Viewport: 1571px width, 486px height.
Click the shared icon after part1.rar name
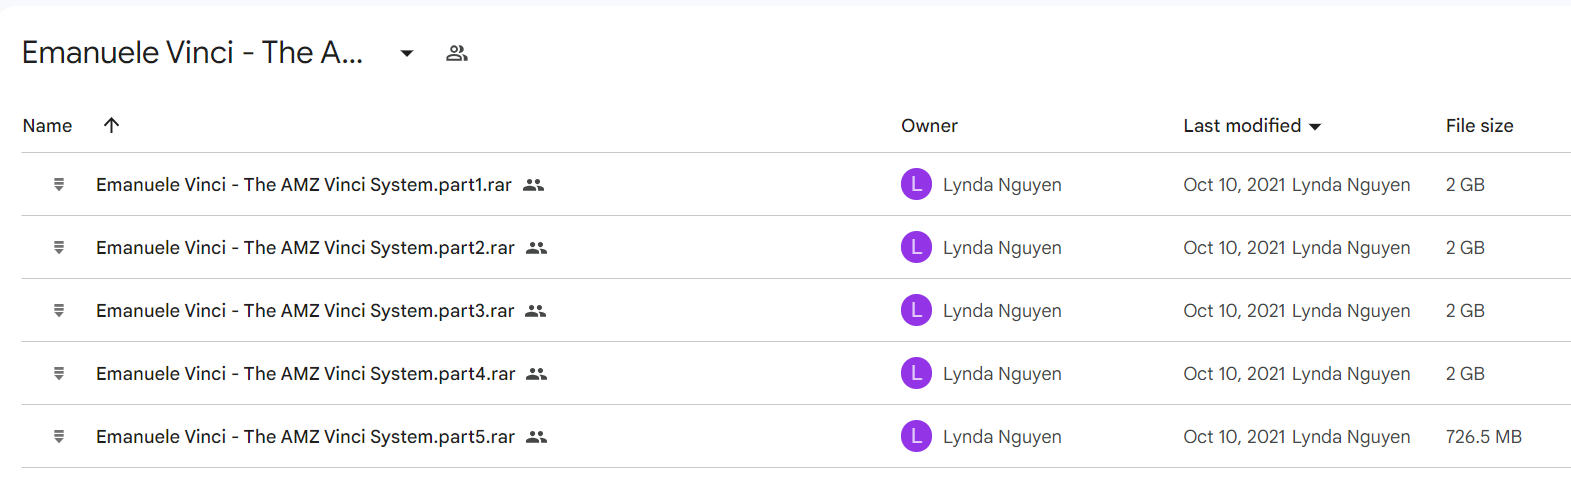[534, 185]
